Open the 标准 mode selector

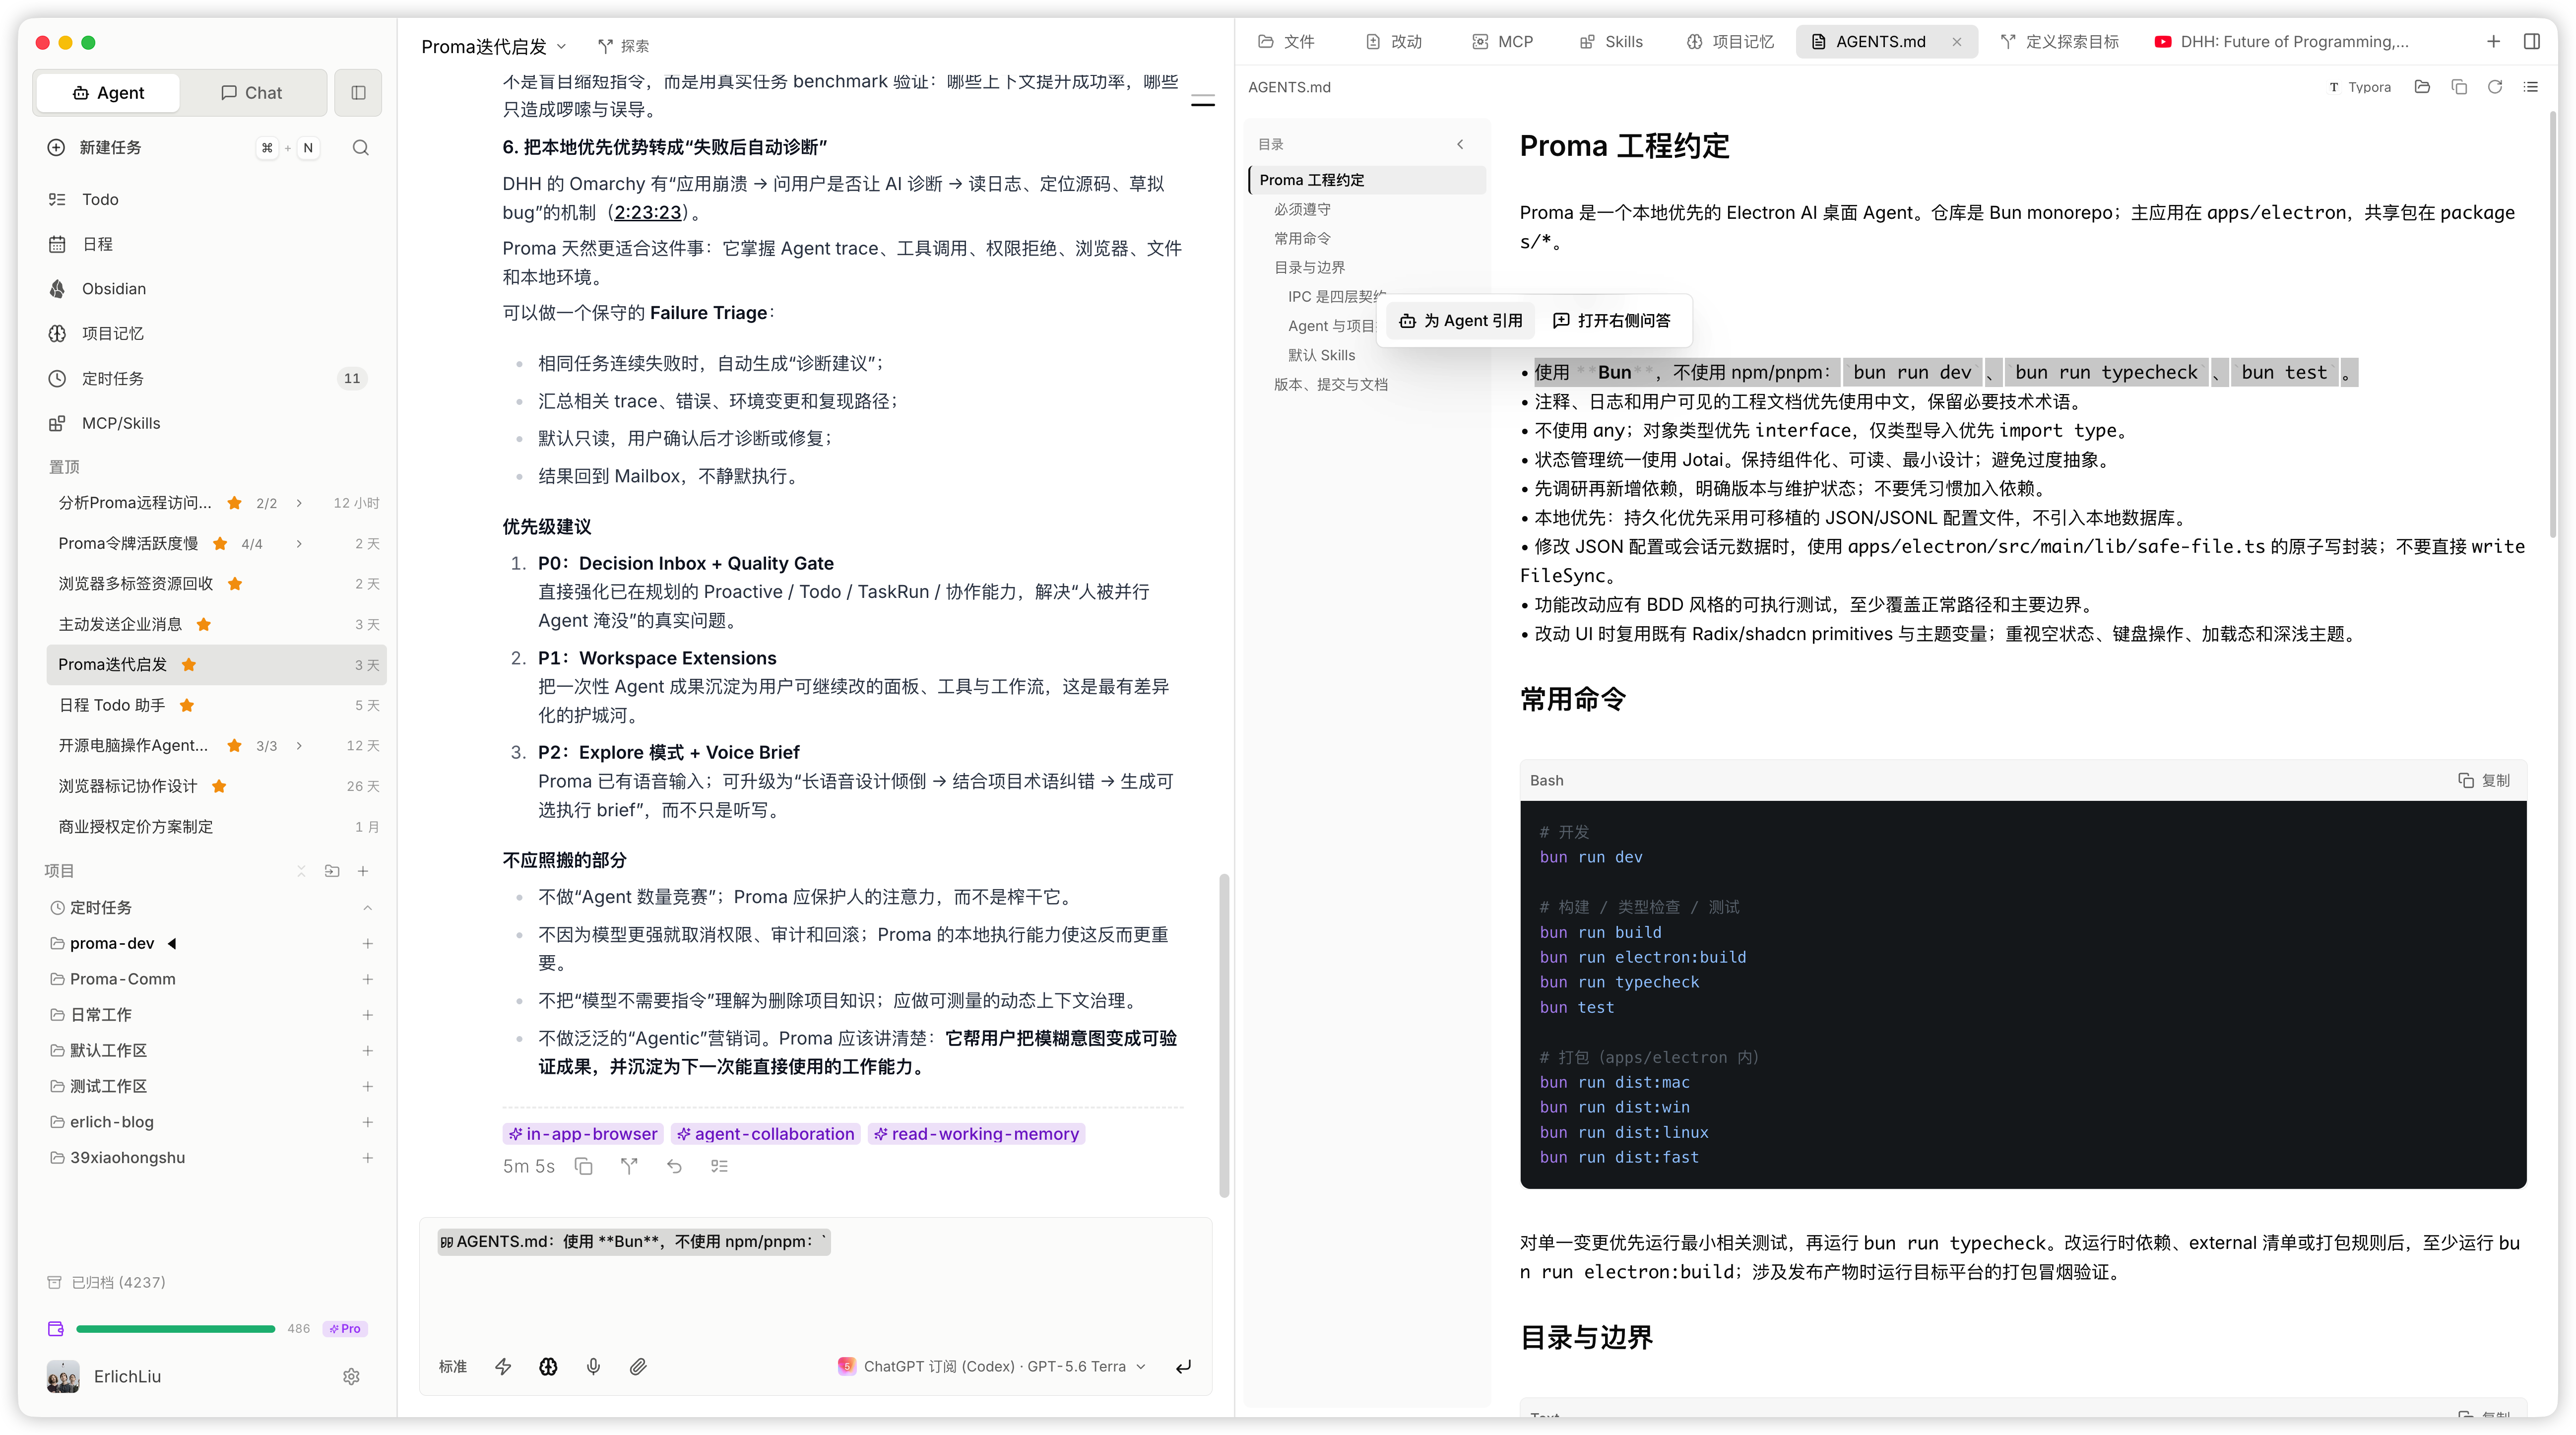(x=453, y=1366)
